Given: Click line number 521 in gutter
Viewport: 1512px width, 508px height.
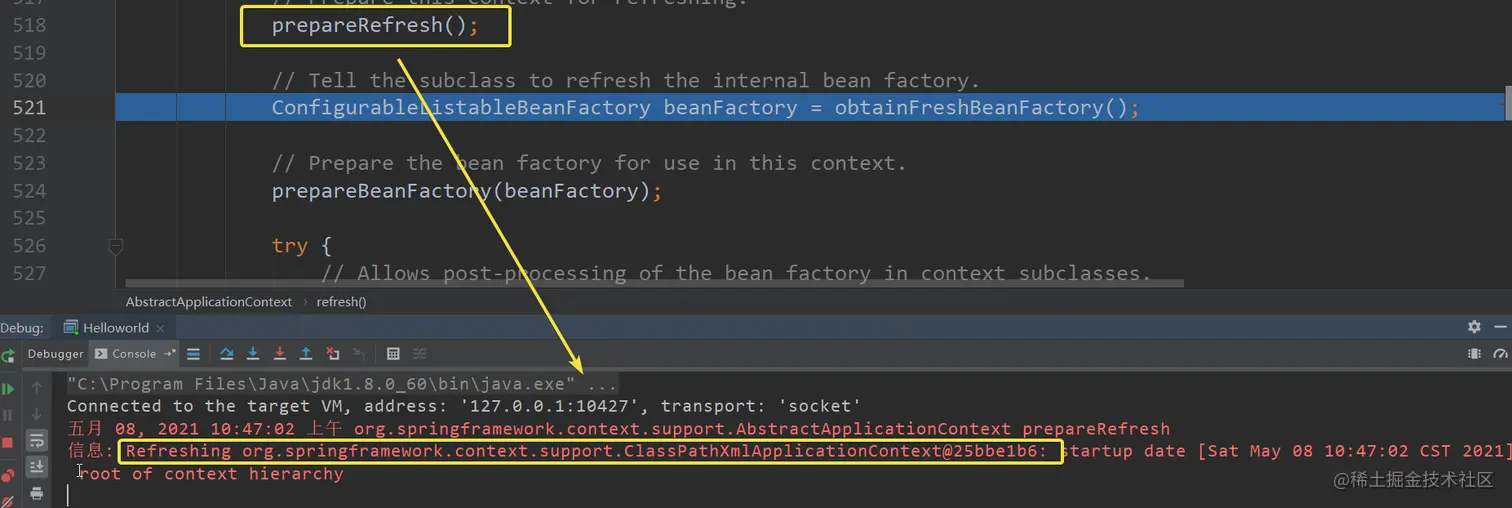Looking at the screenshot, I should (30, 107).
